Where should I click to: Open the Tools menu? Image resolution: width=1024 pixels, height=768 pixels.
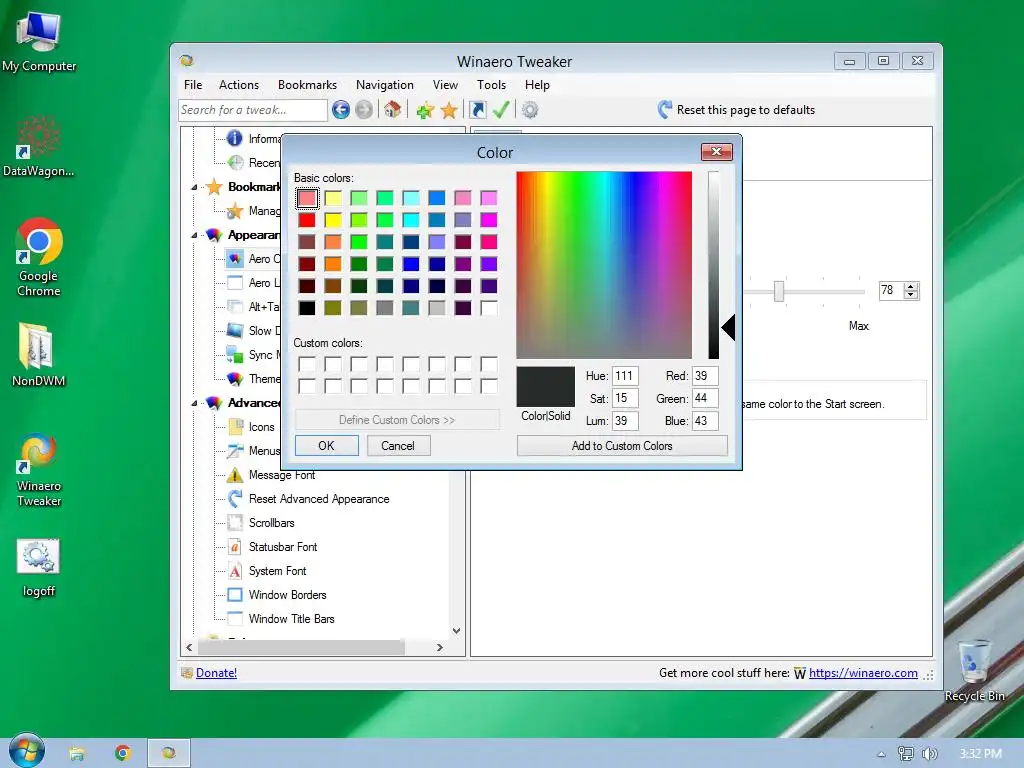point(491,85)
